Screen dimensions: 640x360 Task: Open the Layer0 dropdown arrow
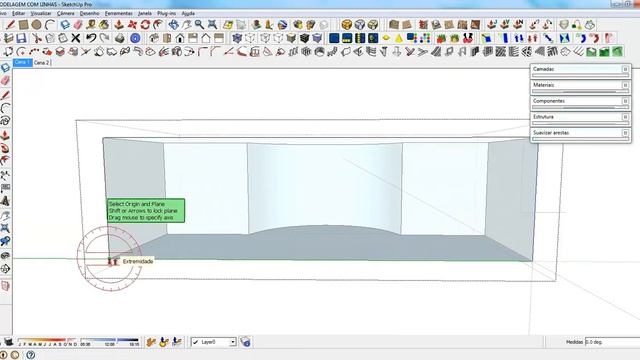(x=233, y=342)
